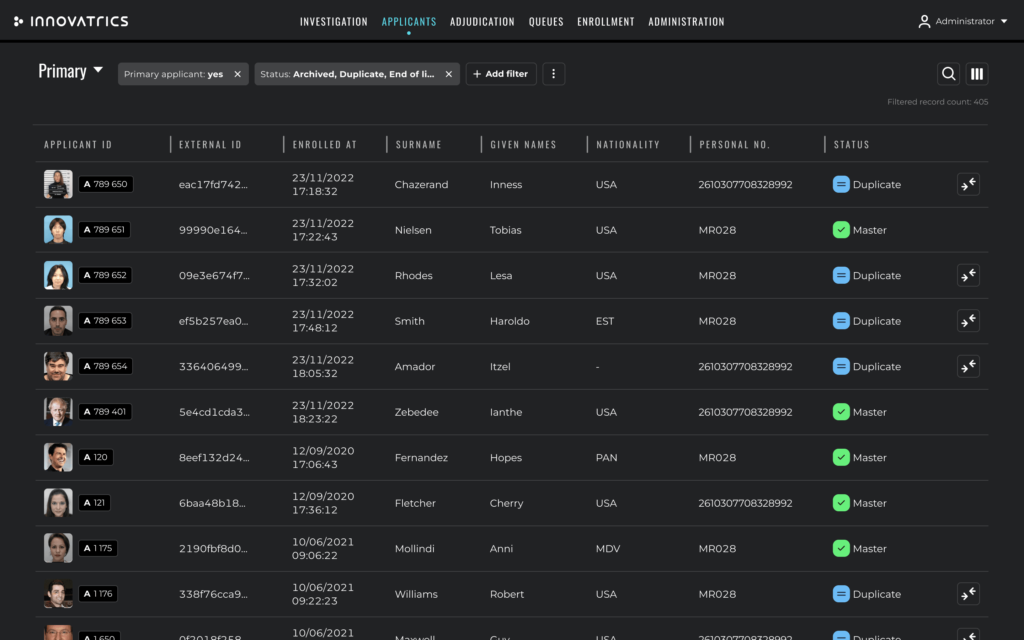Image resolution: width=1024 pixels, height=640 pixels.
Task: Click the given name Ianthe
Action: pos(505,412)
